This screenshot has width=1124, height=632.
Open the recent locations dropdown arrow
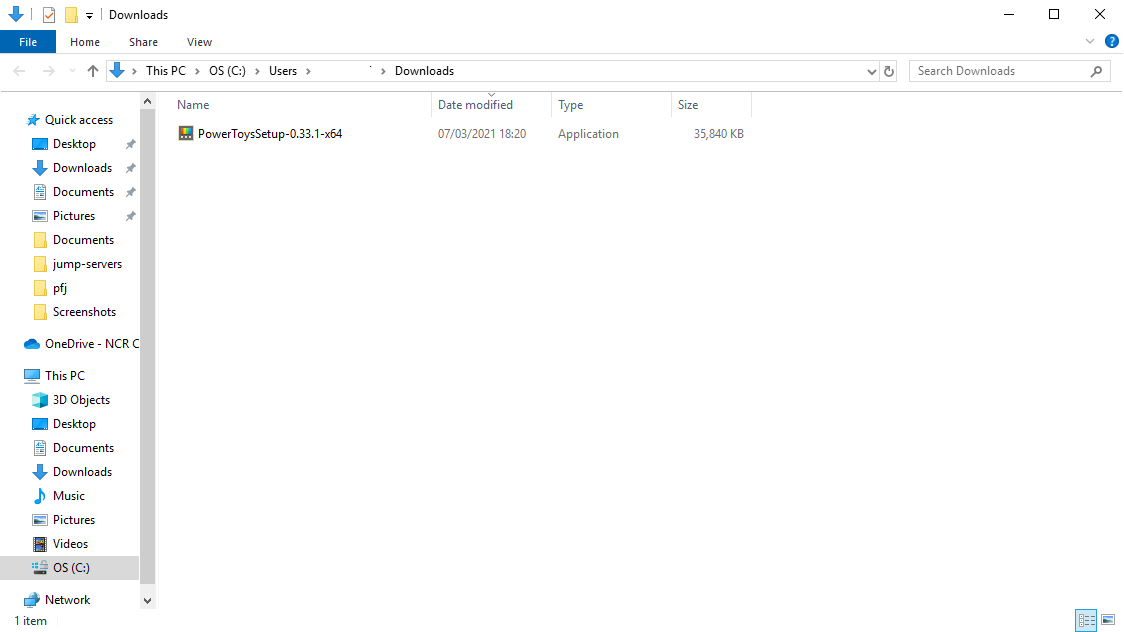tap(72, 71)
